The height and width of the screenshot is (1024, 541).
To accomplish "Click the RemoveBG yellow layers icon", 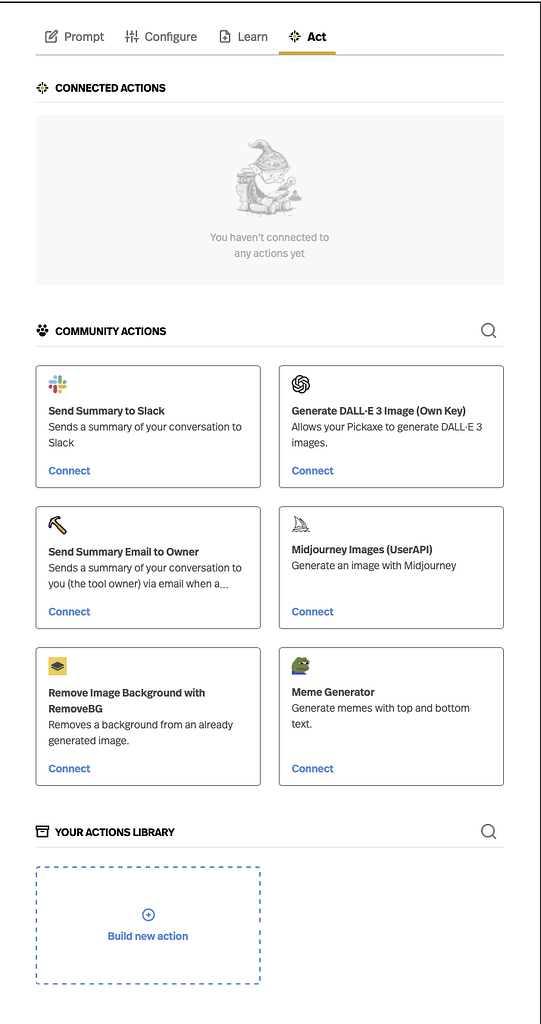I will 57,666.
